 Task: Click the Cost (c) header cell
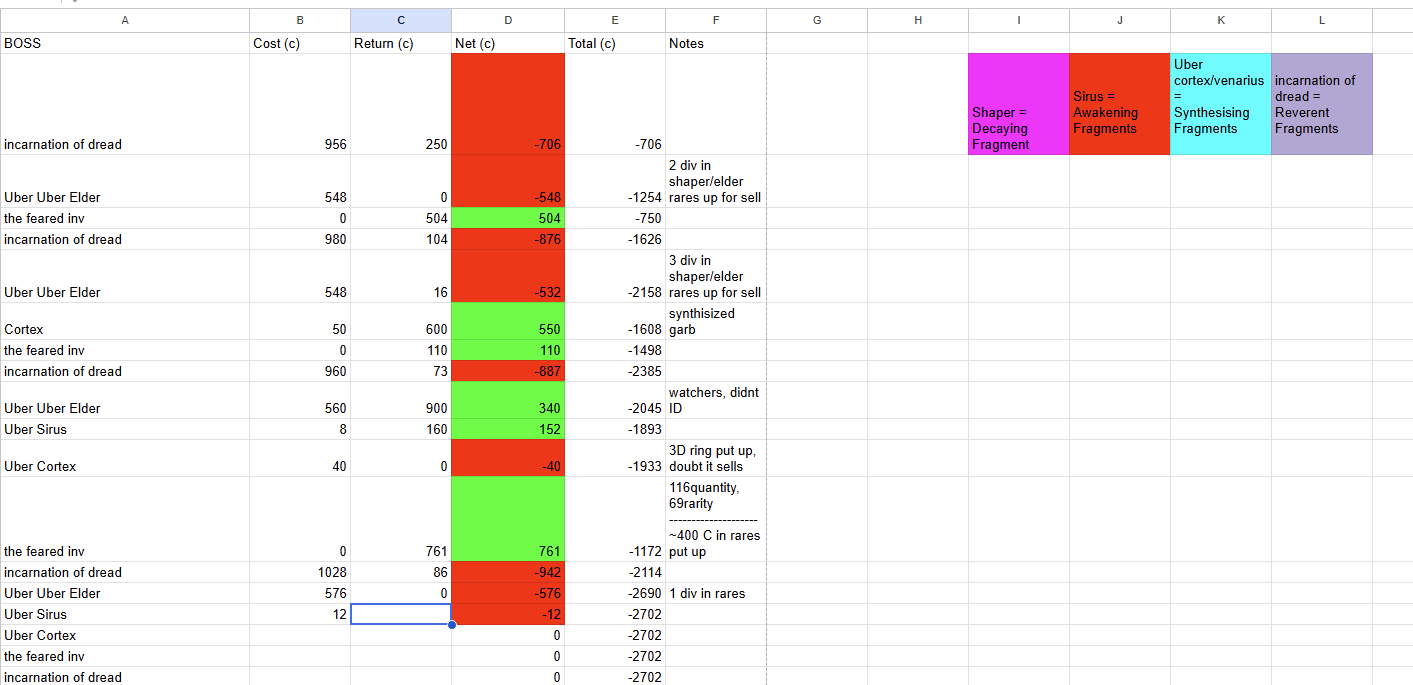click(x=300, y=43)
